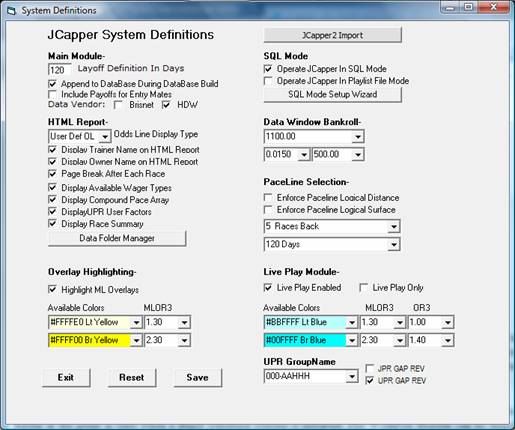This screenshot has height=430, width=515.
Task: Open the Data Folder Manager
Action: 117,238
